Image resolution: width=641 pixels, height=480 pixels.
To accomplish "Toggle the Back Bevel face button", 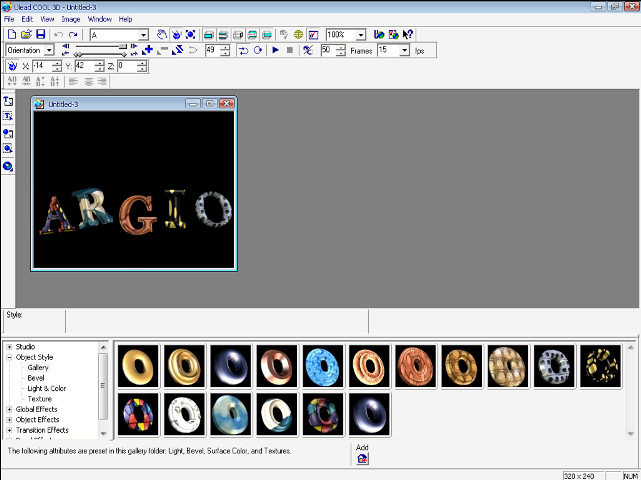I will [x=252, y=35].
